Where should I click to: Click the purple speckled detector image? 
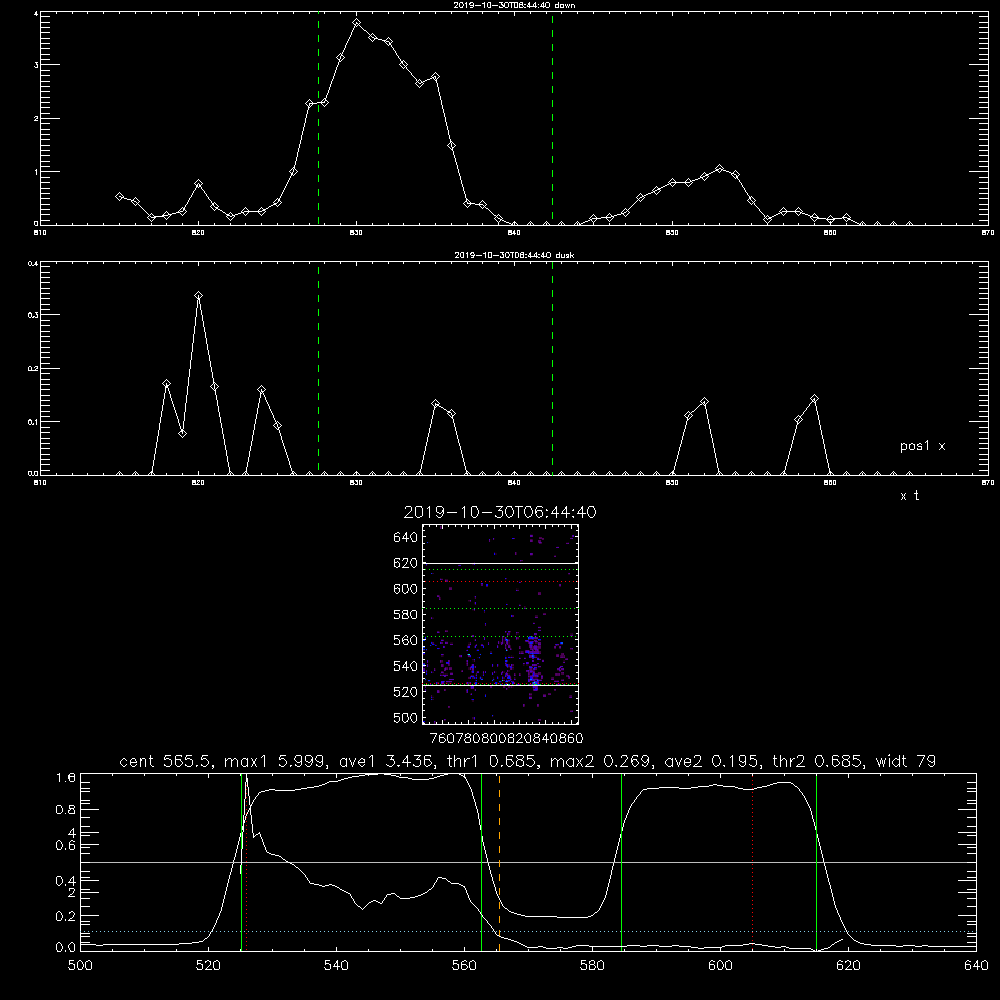coord(501,624)
